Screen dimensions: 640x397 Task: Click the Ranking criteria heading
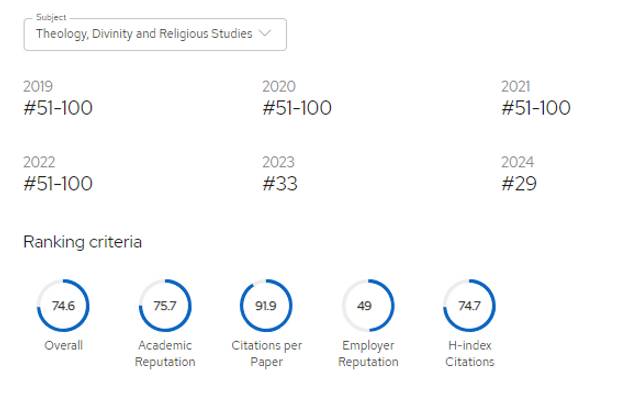(82, 242)
